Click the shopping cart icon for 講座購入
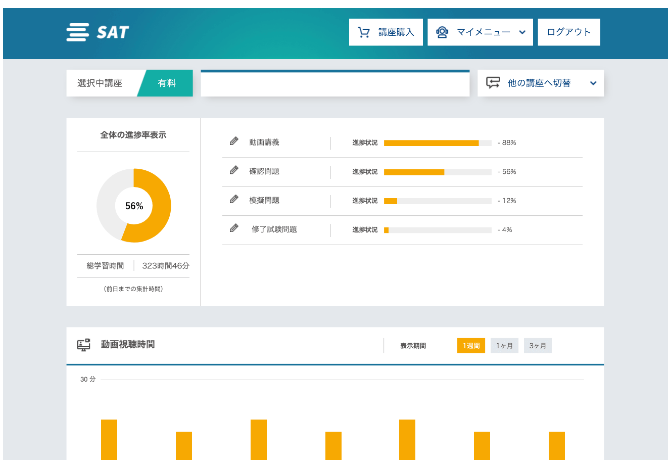 pyautogui.click(x=365, y=32)
